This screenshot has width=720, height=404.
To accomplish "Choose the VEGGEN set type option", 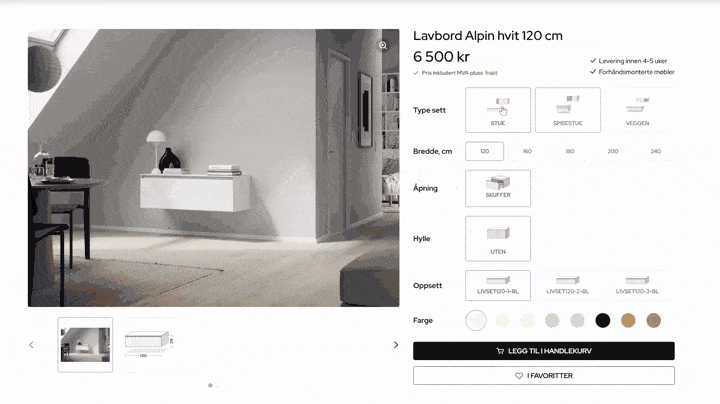I will (637, 110).
